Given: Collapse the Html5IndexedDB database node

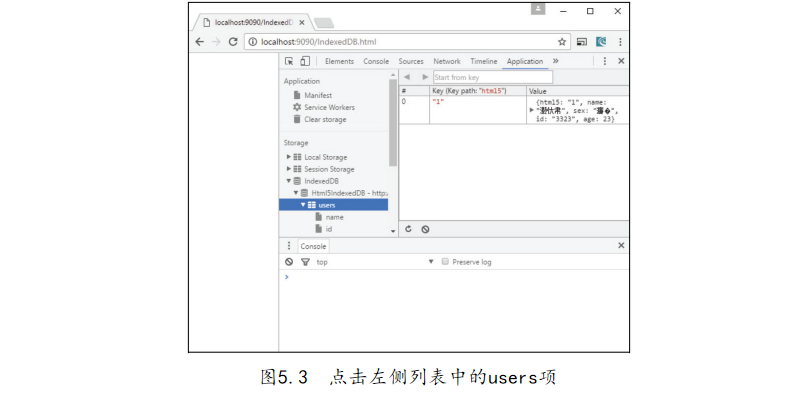Looking at the screenshot, I should click(296, 193).
